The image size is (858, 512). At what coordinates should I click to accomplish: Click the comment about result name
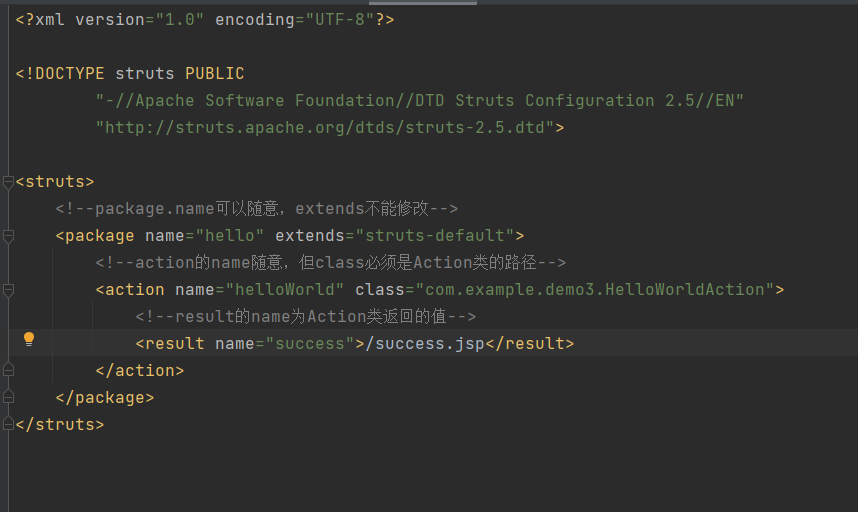point(305,317)
